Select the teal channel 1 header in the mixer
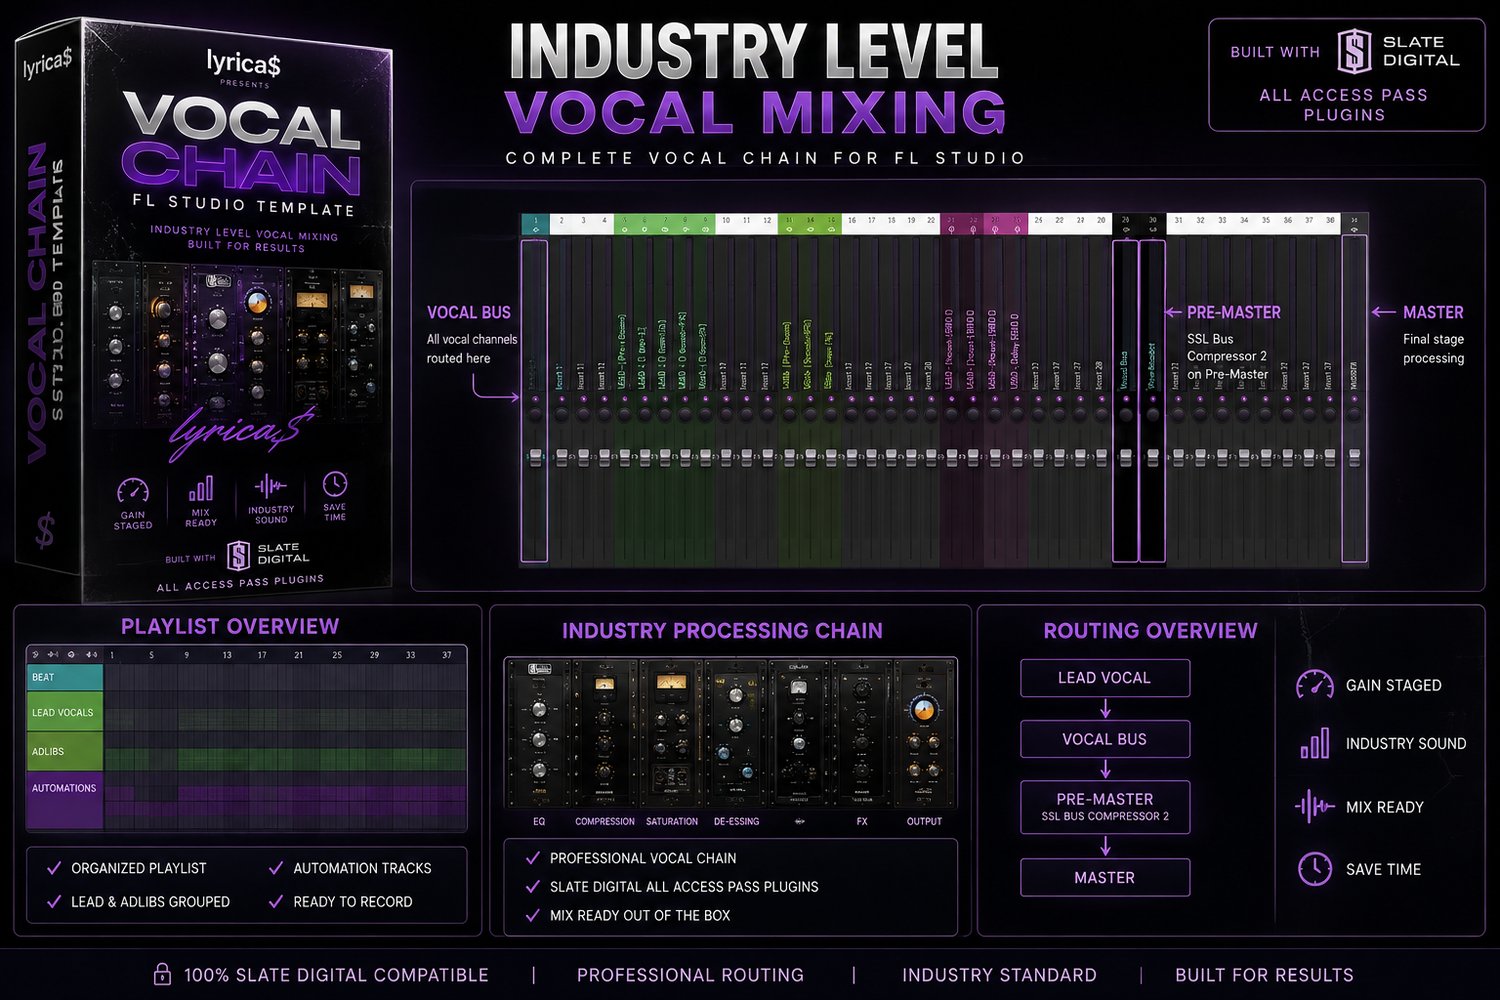Screen dimensions: 1500x1000 (535, 224)
